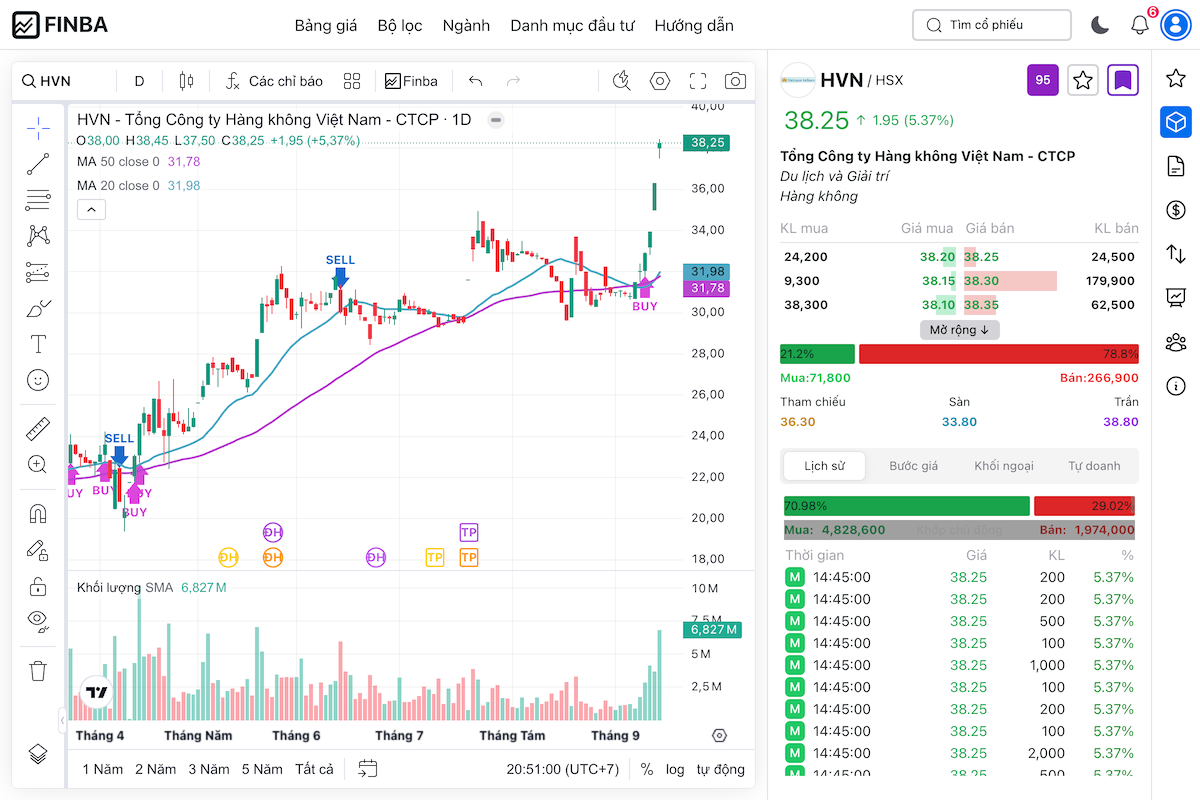Open the D timeframe interval dropdown
The image size is (1200, 800).
click(x=139, y=81)
